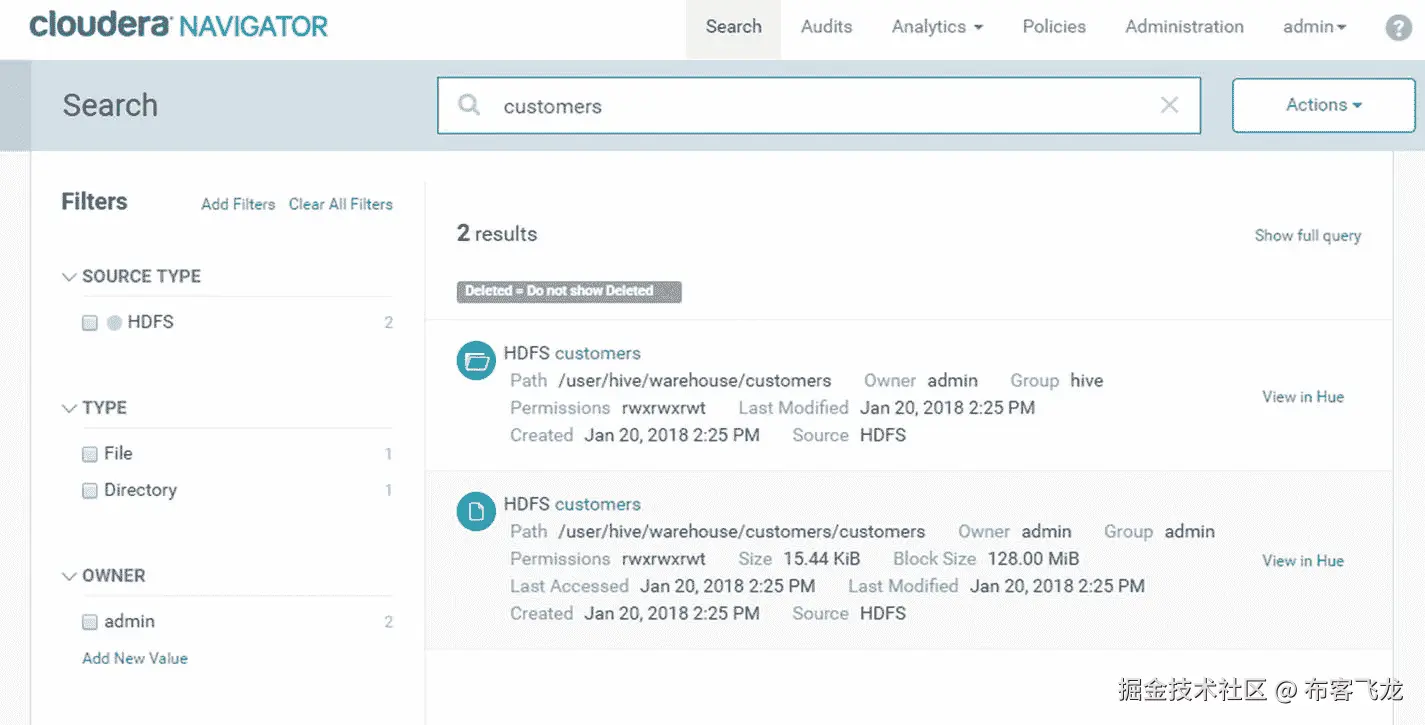The image size is (1425, 725).
Task: Open the Audits tab
Action: pyautogui.click(x=826, y=27)
